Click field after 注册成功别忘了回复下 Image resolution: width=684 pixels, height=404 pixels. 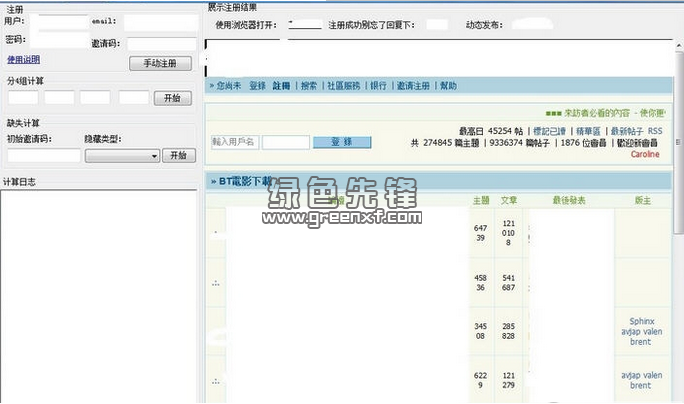coord(437,24)
